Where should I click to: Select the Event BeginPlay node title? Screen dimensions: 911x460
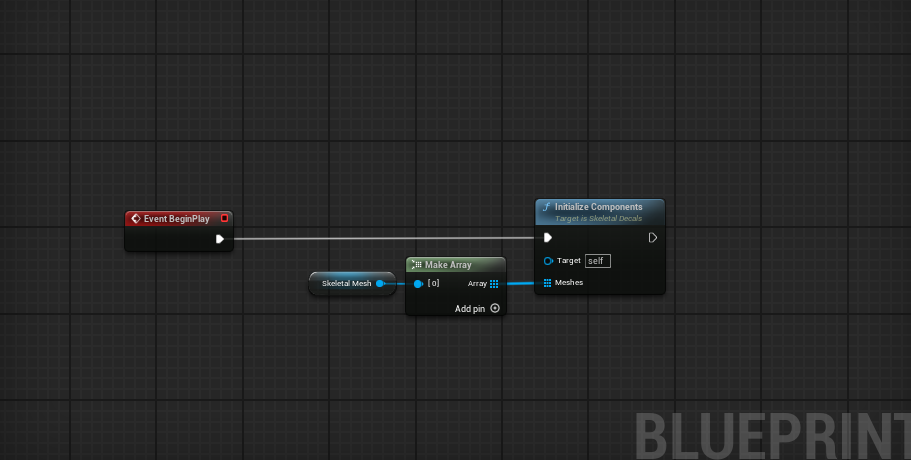[177, 219]
